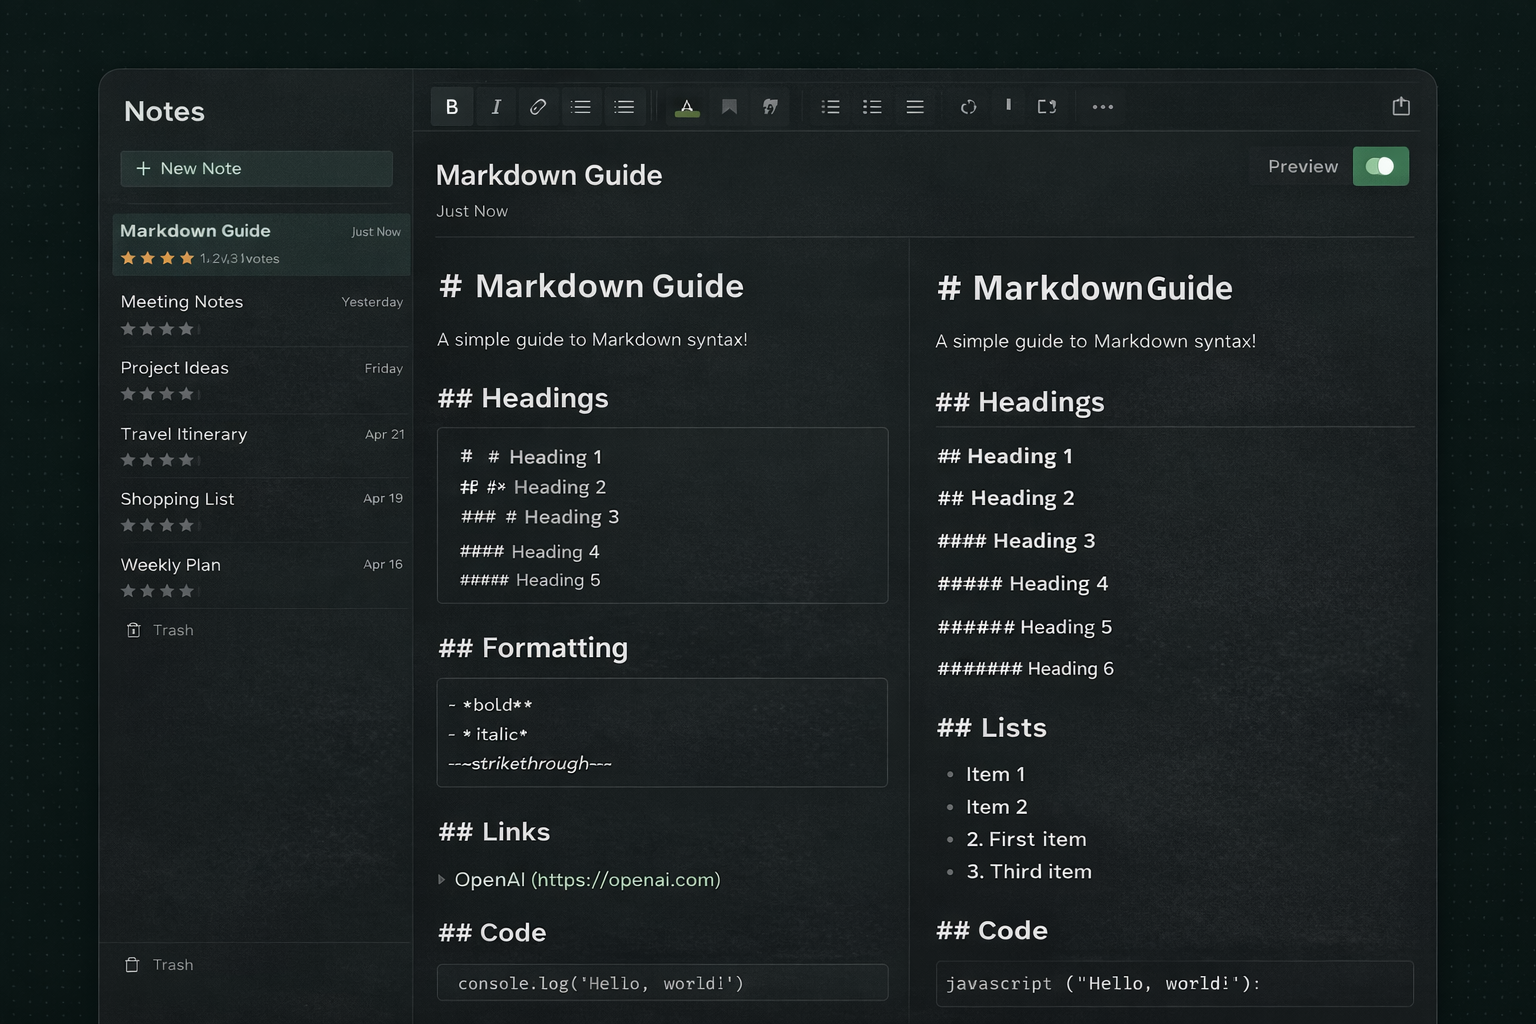
Task: Follow the https://openai.com link
Action: tap(625, 880)
